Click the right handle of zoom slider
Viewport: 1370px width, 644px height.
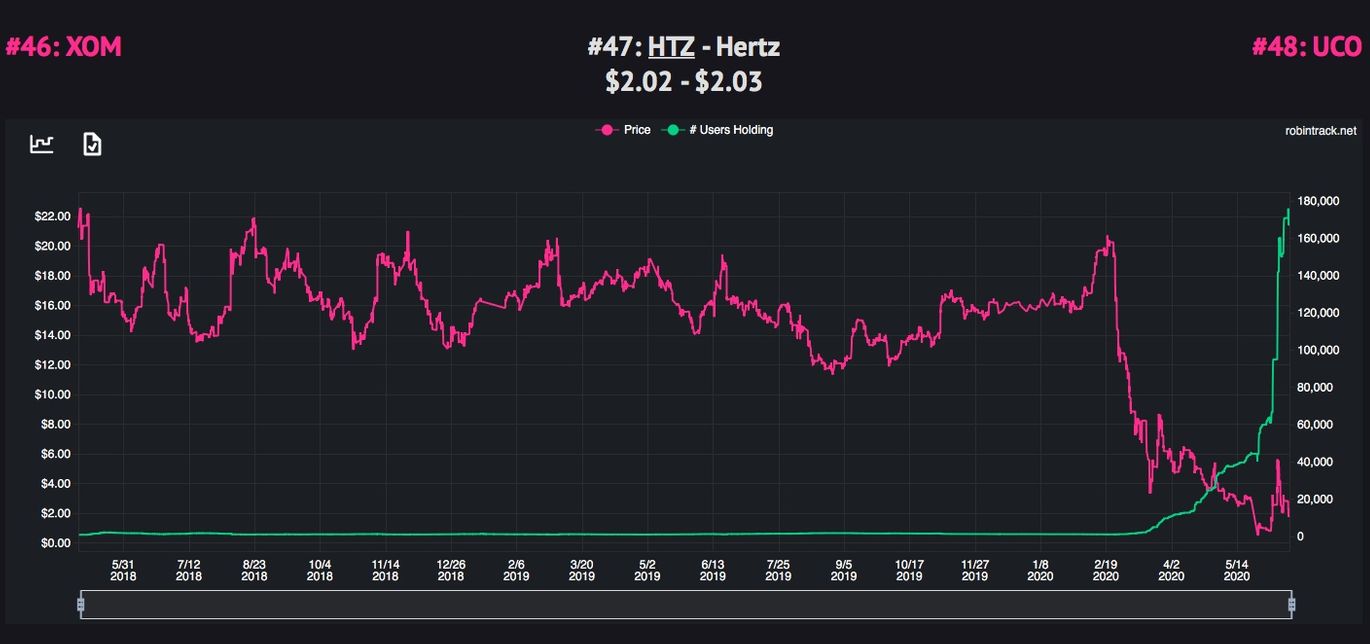pyautogui.click(x=1291, y=604)
